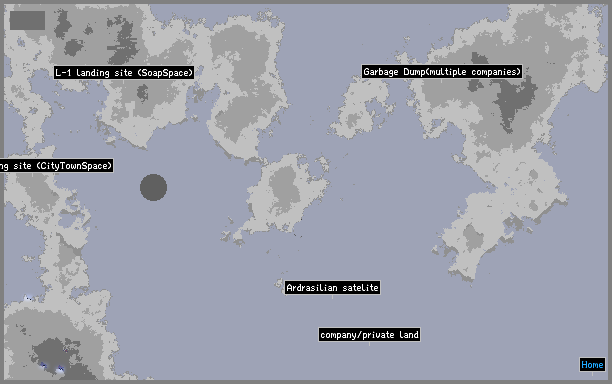Click the small dark patch below the SoapSpace label
The height and width of the screenshot is (384, 612).
tap(142, 93)
